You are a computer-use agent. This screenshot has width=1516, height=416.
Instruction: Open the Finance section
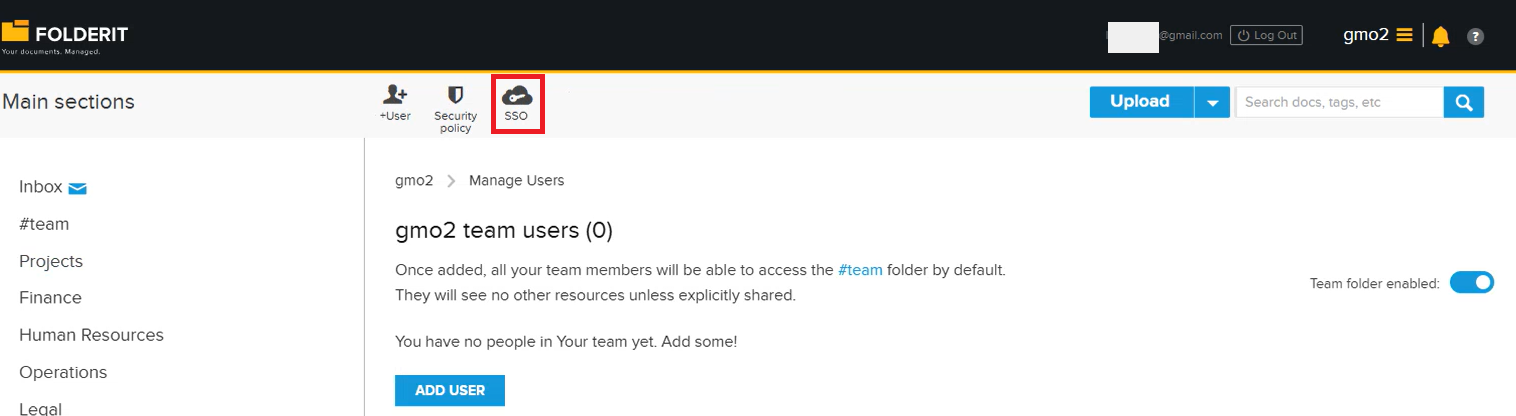(50, 298)
